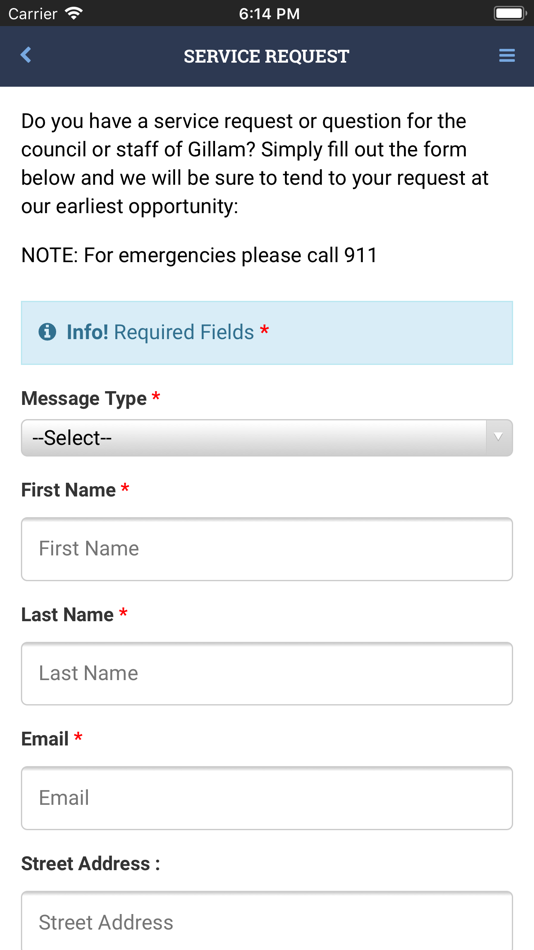This screenshot has height=950, width=534.
Task: Tap the battery icon in the status bar
Action: click(x=509, y=13)
